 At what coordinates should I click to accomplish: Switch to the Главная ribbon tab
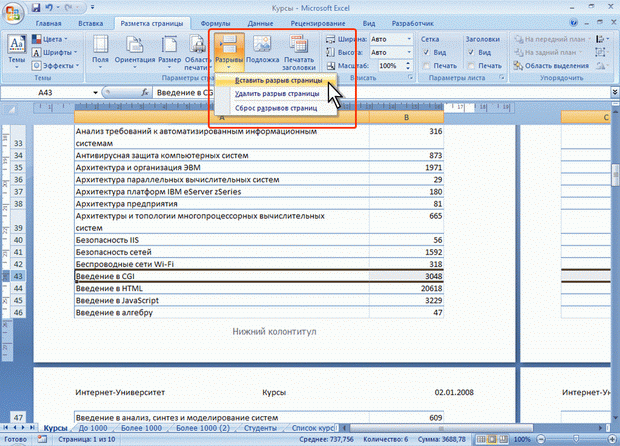tap(48, 24)
